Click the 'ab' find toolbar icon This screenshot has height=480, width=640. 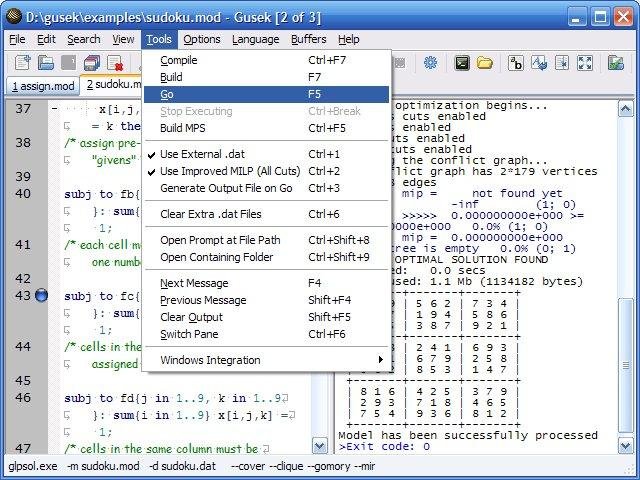[516, 63]
